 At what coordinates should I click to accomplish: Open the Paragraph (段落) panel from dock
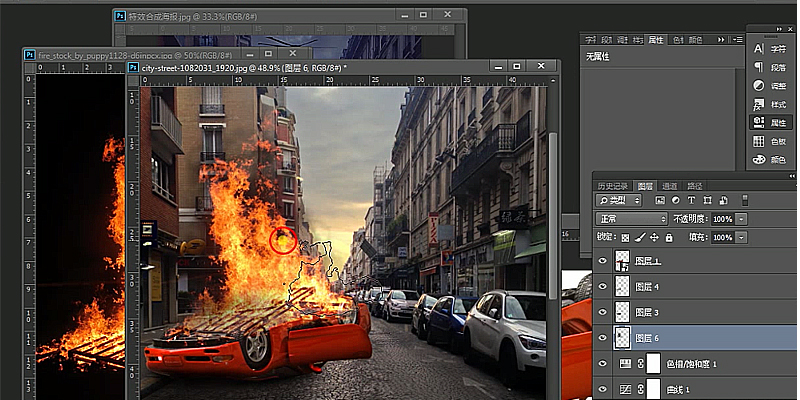point(770,67)
